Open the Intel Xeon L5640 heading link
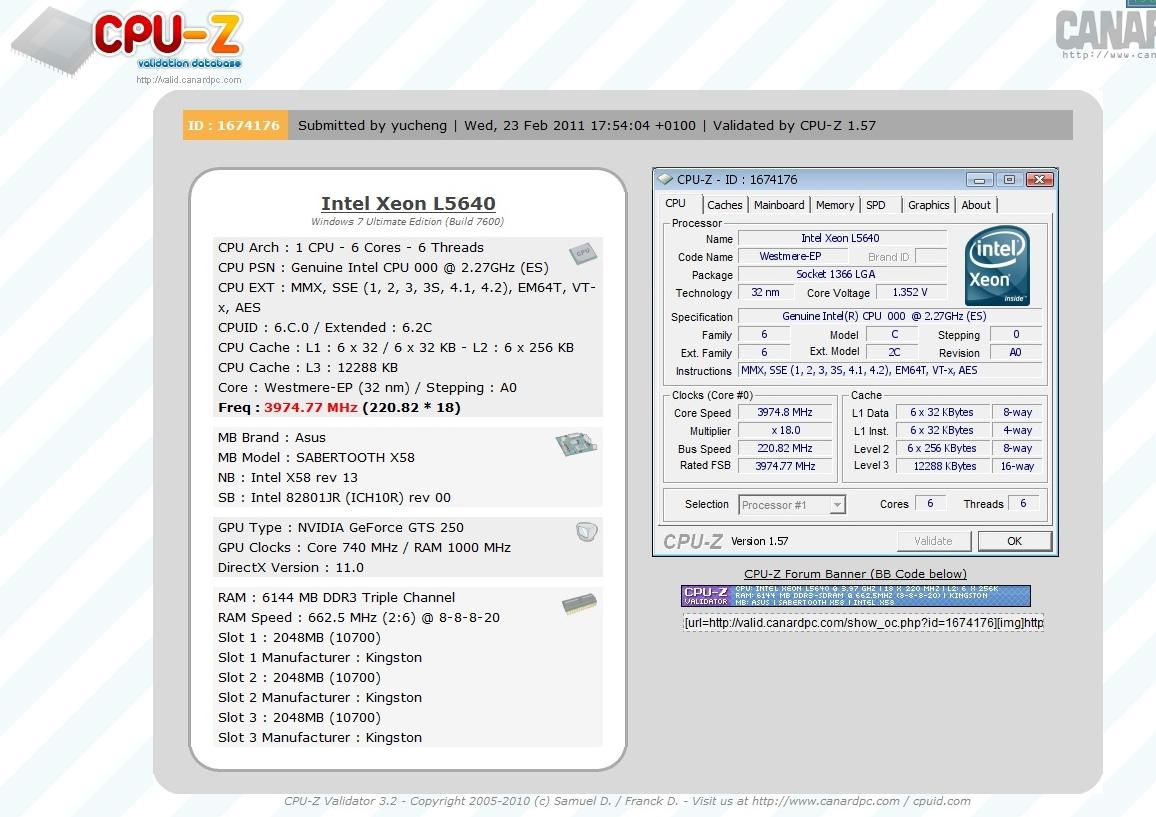 [408, 204]
